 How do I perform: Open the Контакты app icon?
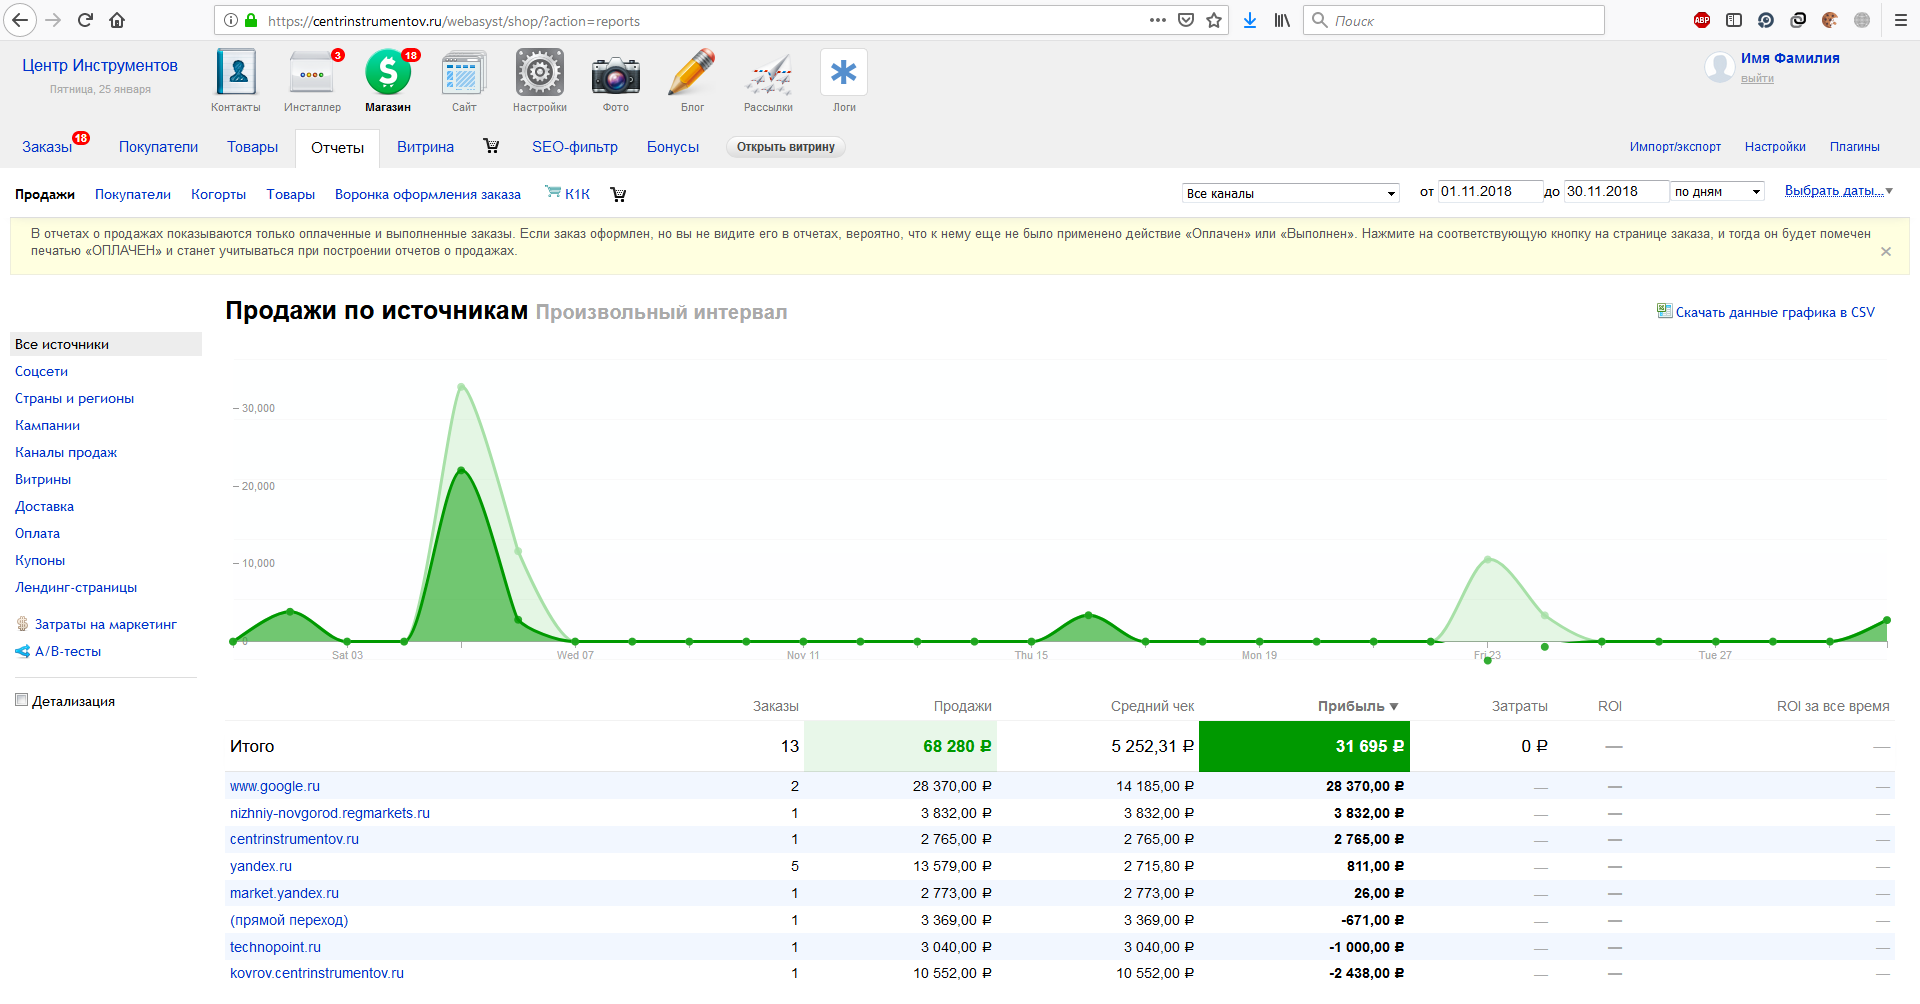pos(236,74)
